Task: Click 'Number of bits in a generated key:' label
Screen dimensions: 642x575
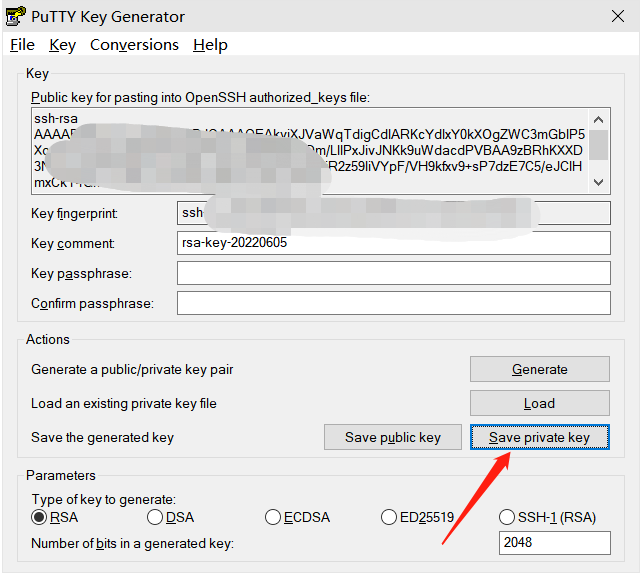Action: click(x=132, y=543)
